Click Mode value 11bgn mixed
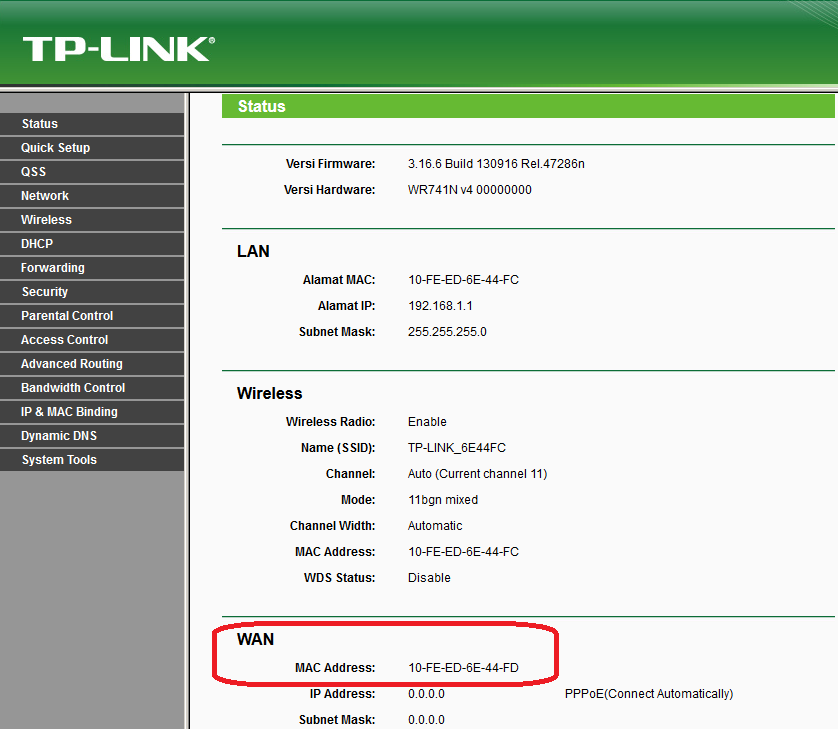This screenshot has width=838, height=729. pos(443,500)
